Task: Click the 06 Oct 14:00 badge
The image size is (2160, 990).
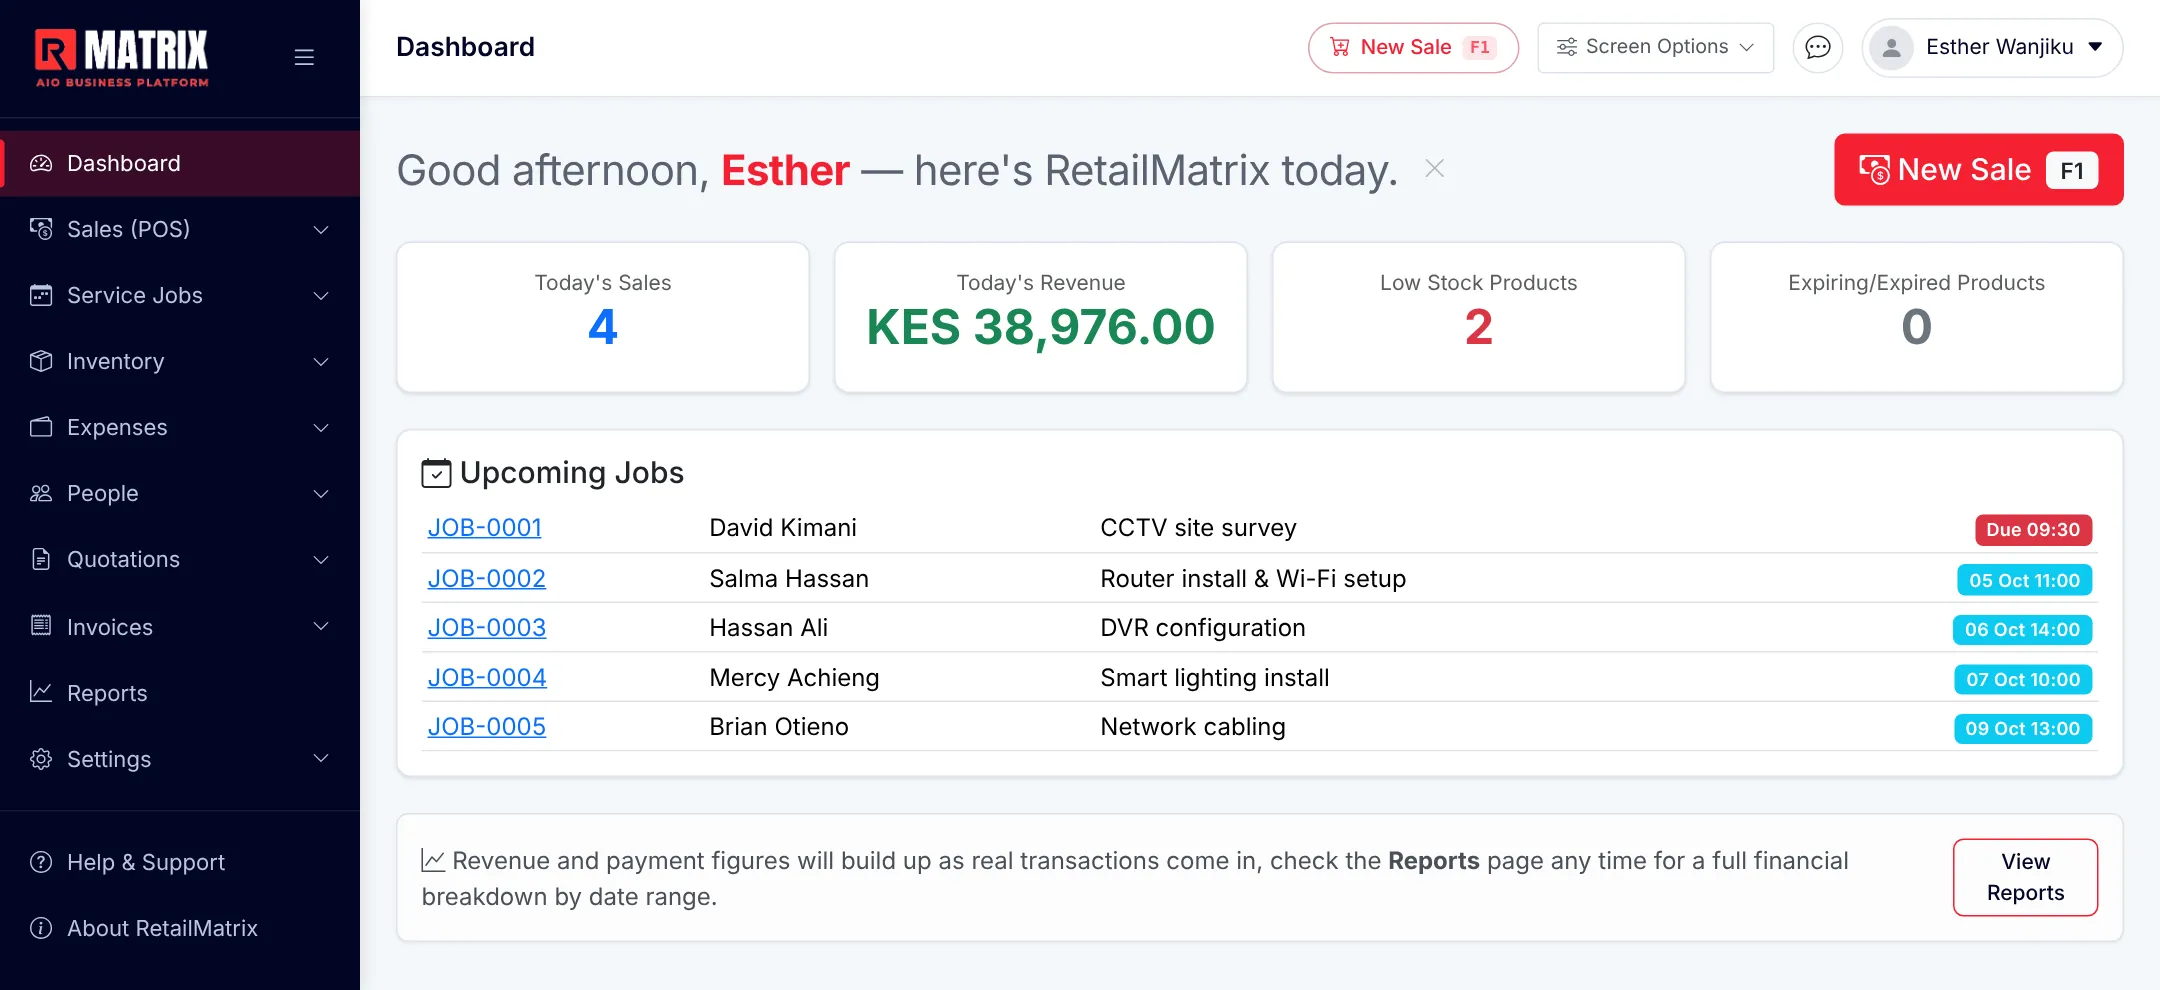Action: click(2022, 629)
